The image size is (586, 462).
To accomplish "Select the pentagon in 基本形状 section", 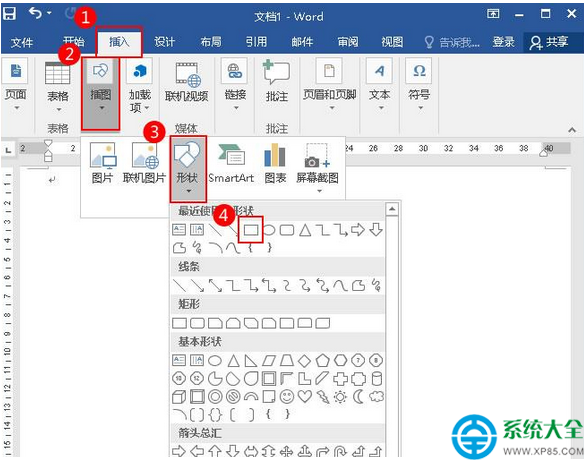I will [323, 360].
